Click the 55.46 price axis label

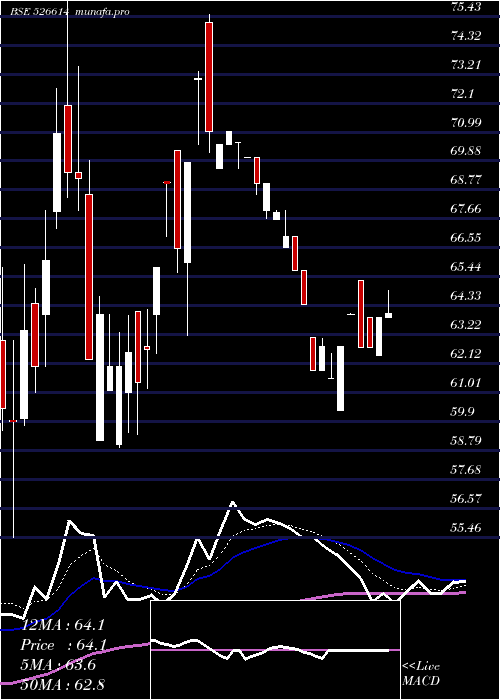click(466, 528)
